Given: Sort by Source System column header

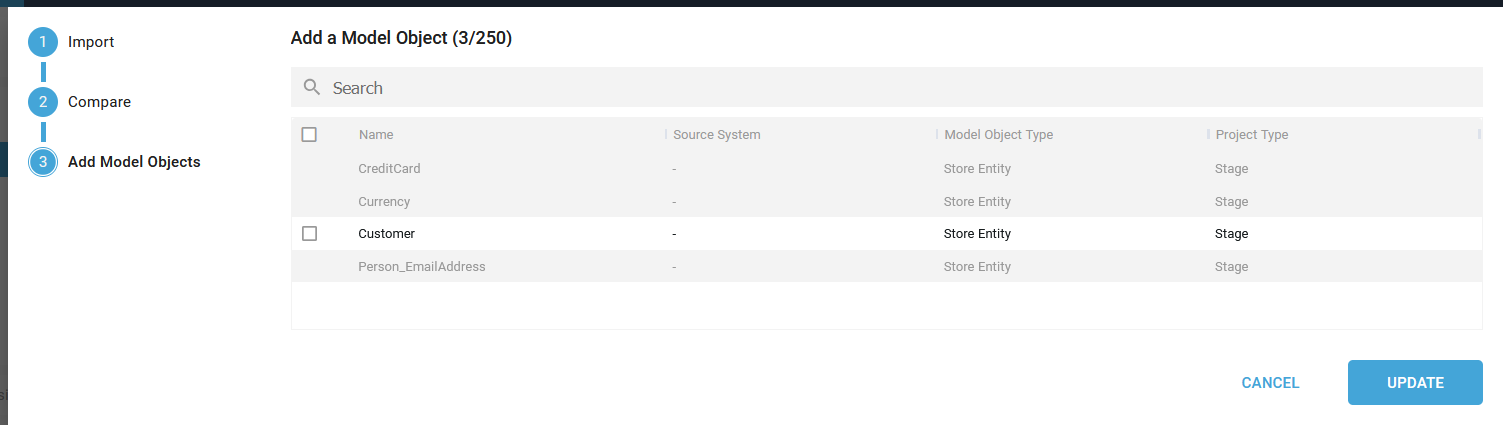Looking at the screenshot, I should (717, 134).
